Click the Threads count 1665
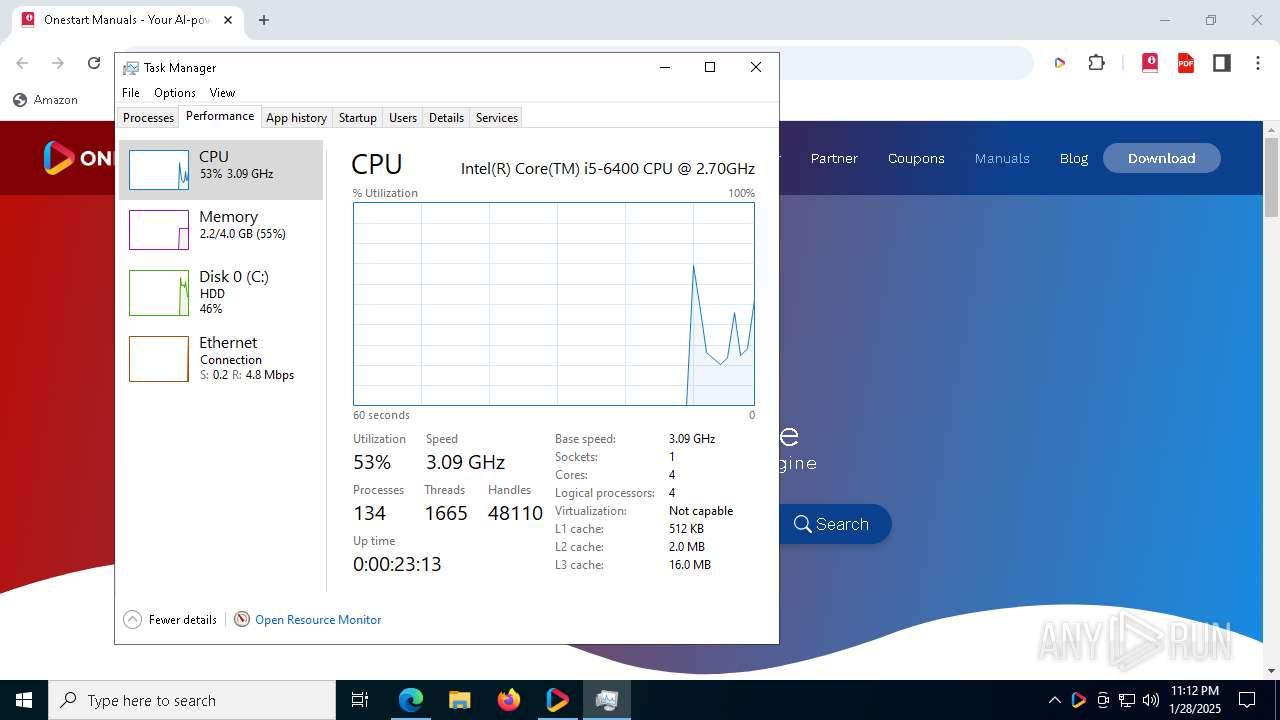 [x=446, y=513]
